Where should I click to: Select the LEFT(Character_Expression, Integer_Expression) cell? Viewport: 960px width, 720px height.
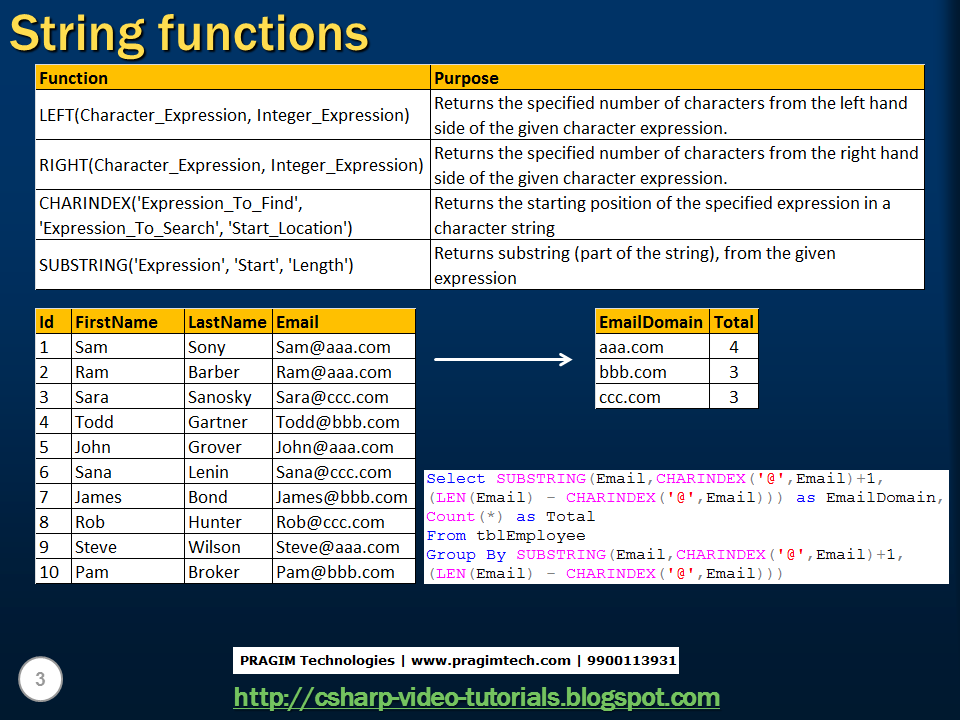click(233, 115)
